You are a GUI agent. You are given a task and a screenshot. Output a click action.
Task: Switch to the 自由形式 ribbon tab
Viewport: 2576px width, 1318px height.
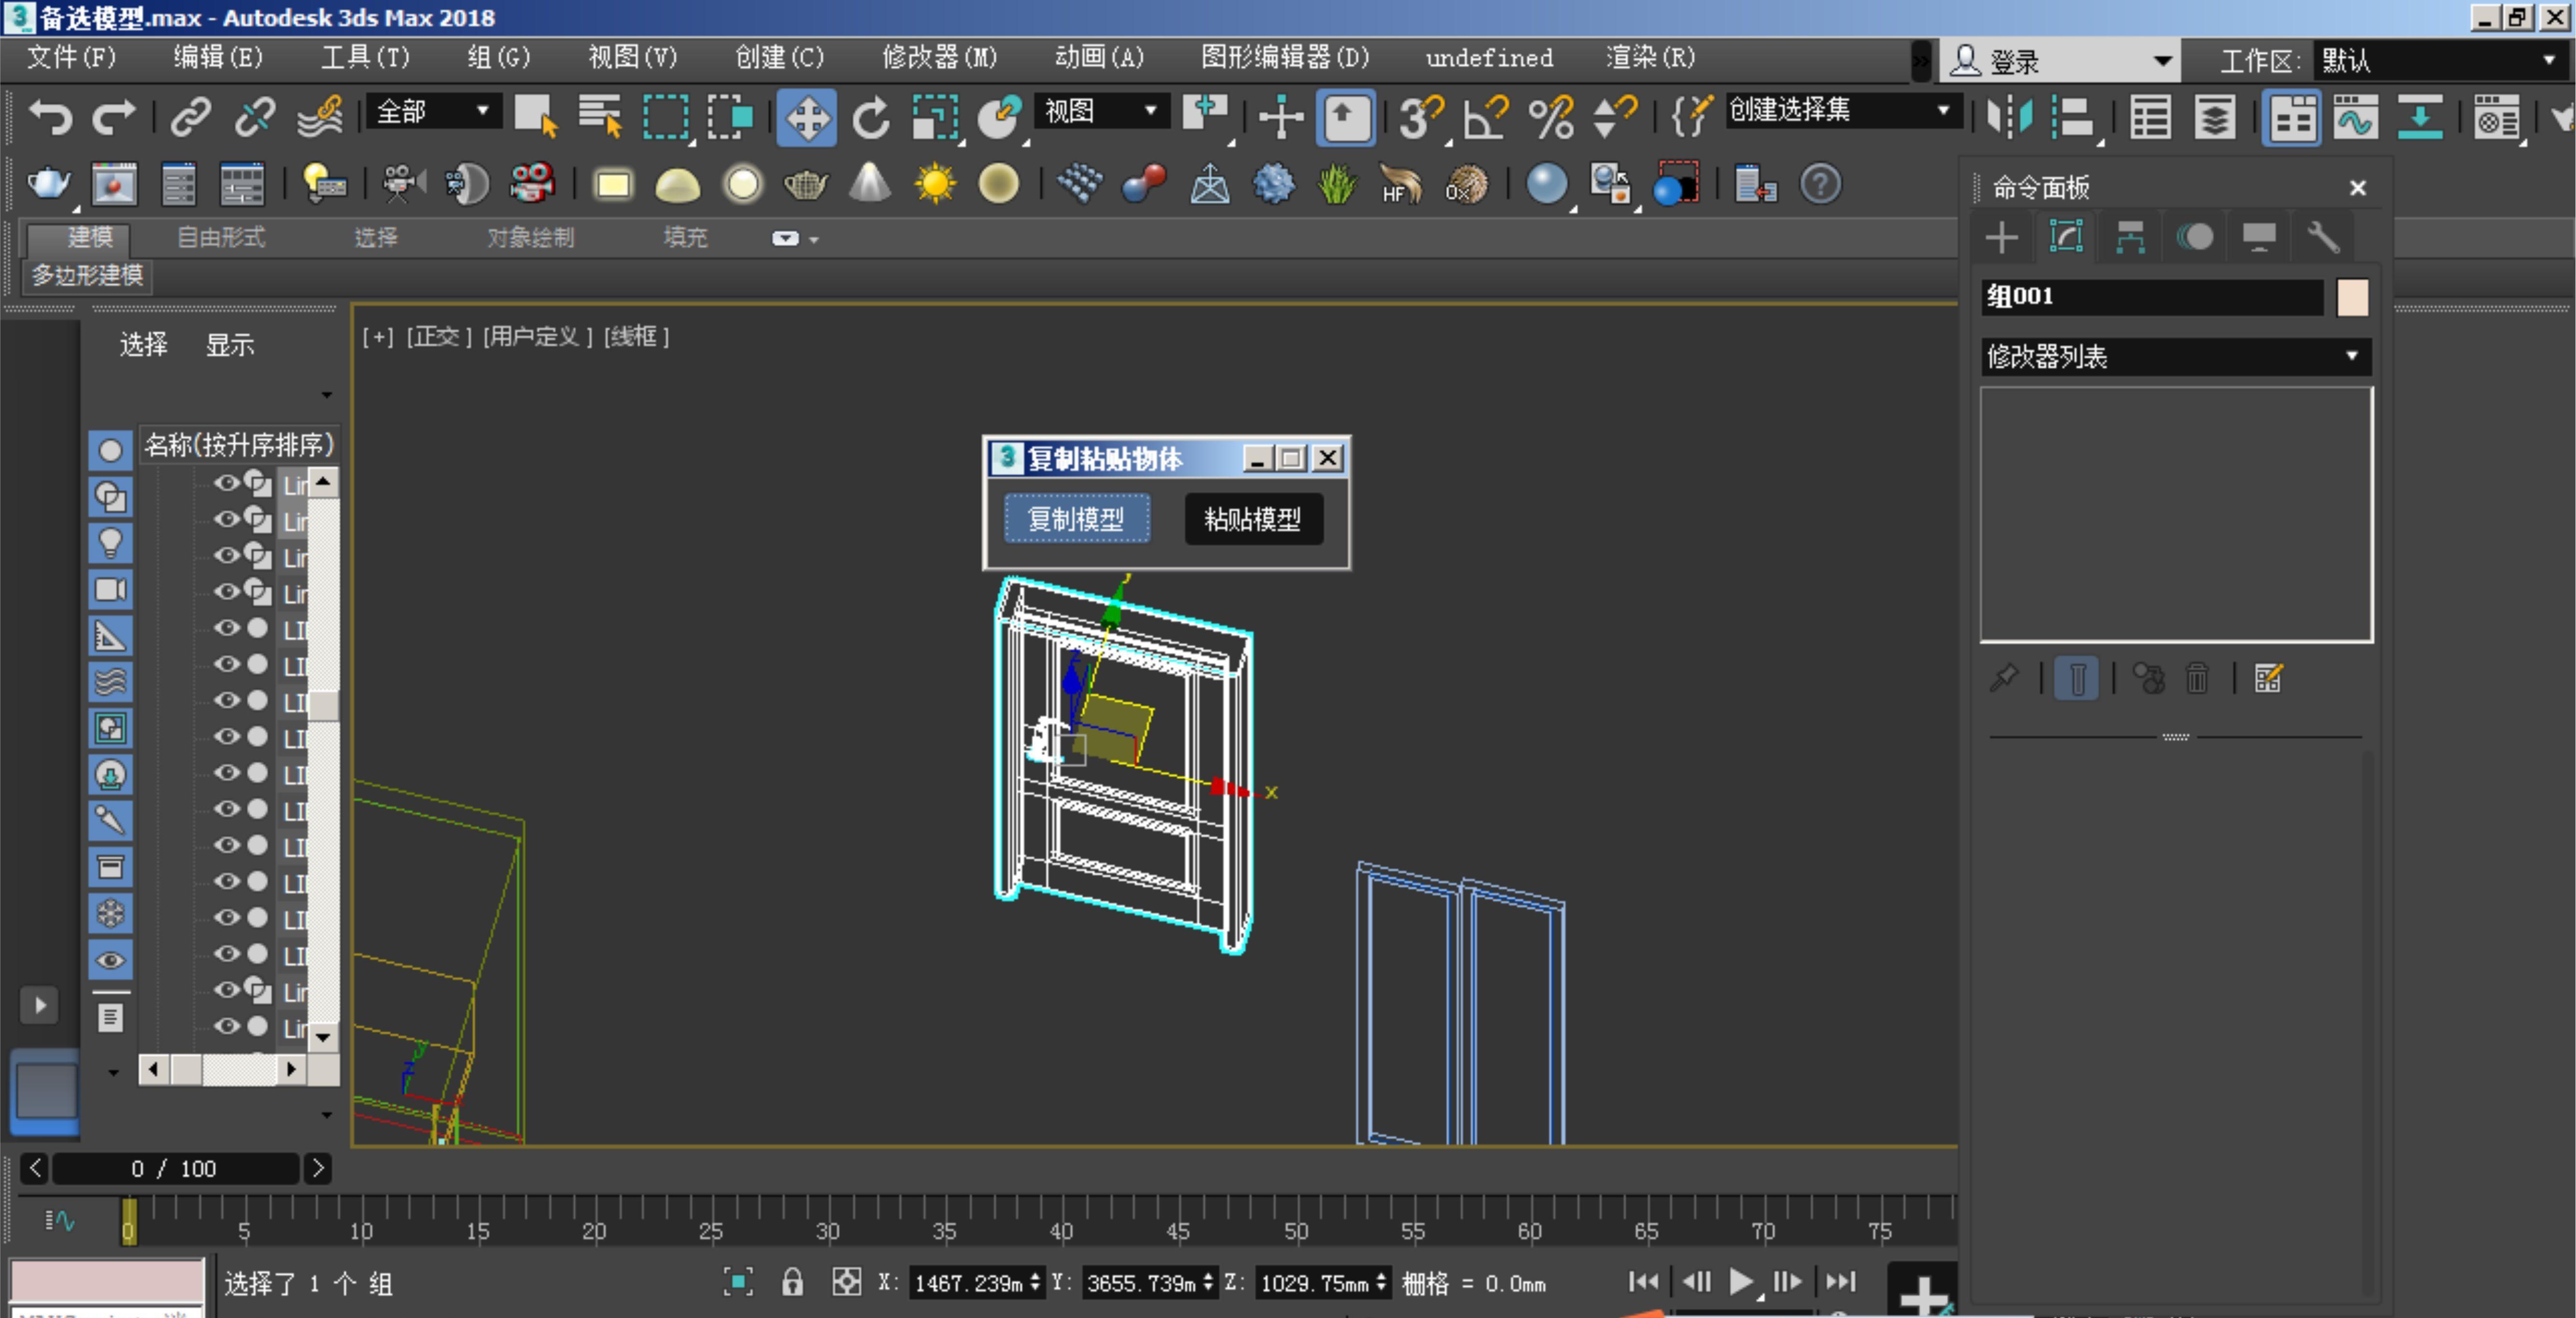[x=221, y=237]
